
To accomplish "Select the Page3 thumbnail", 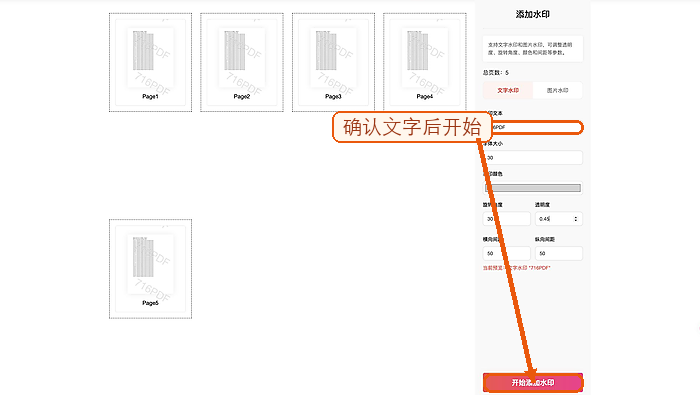I will (x=333, y=62).
